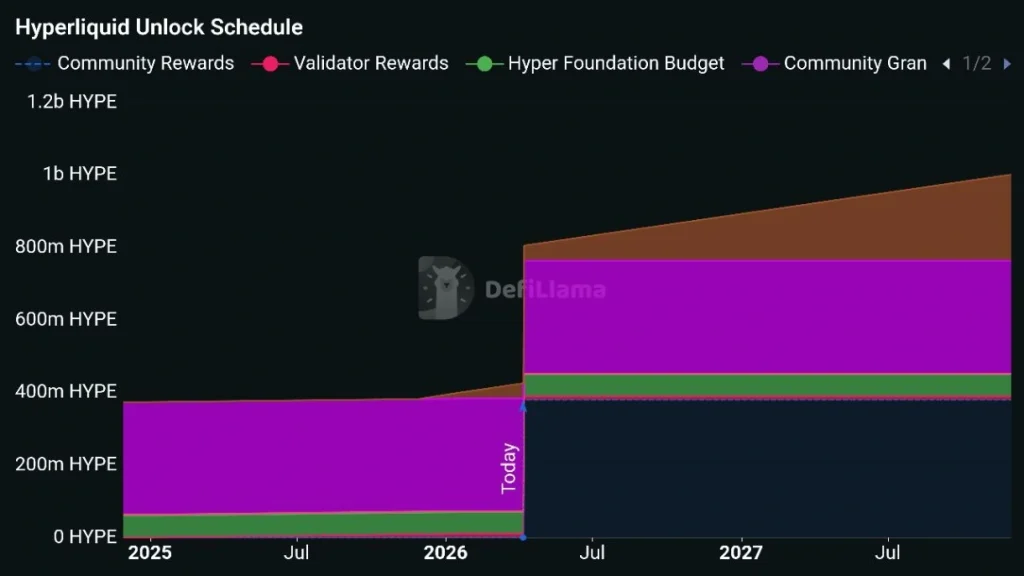Click the blue arrow above the Today line
Screen dimensions: 1024x576
tap(523, 408)
